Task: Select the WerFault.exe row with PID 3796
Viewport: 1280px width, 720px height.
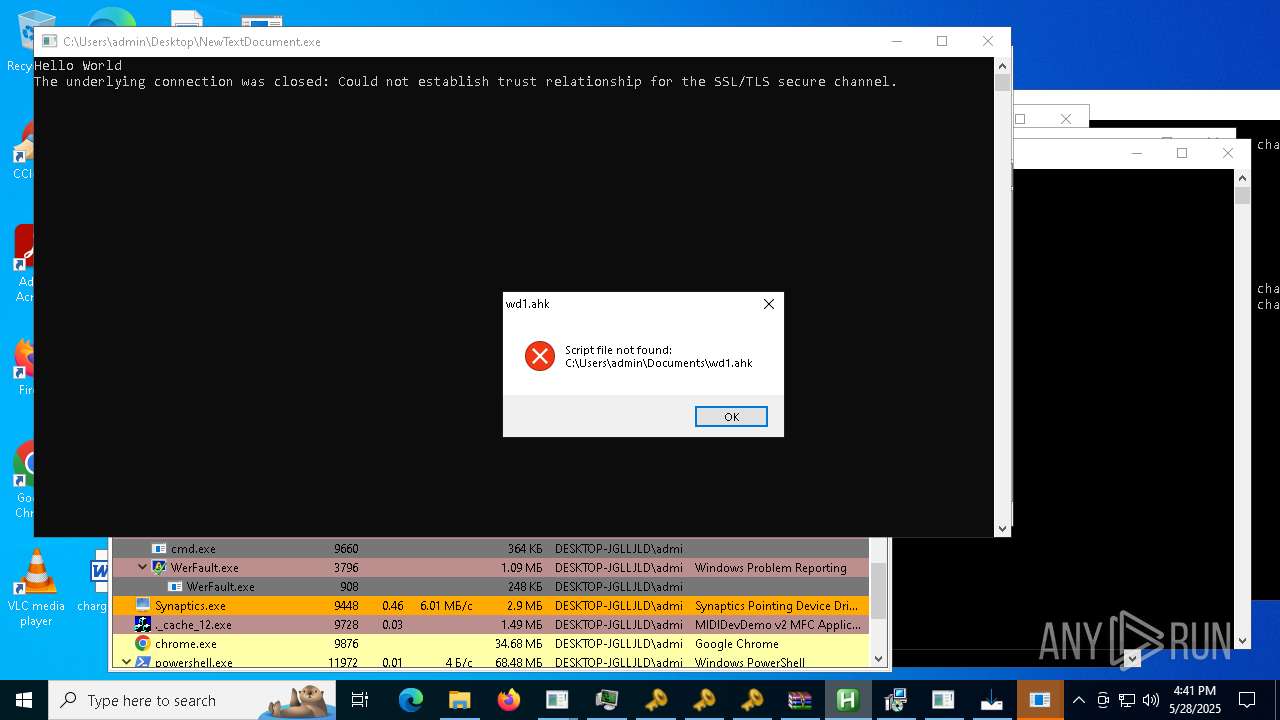Action: [490, 568]
